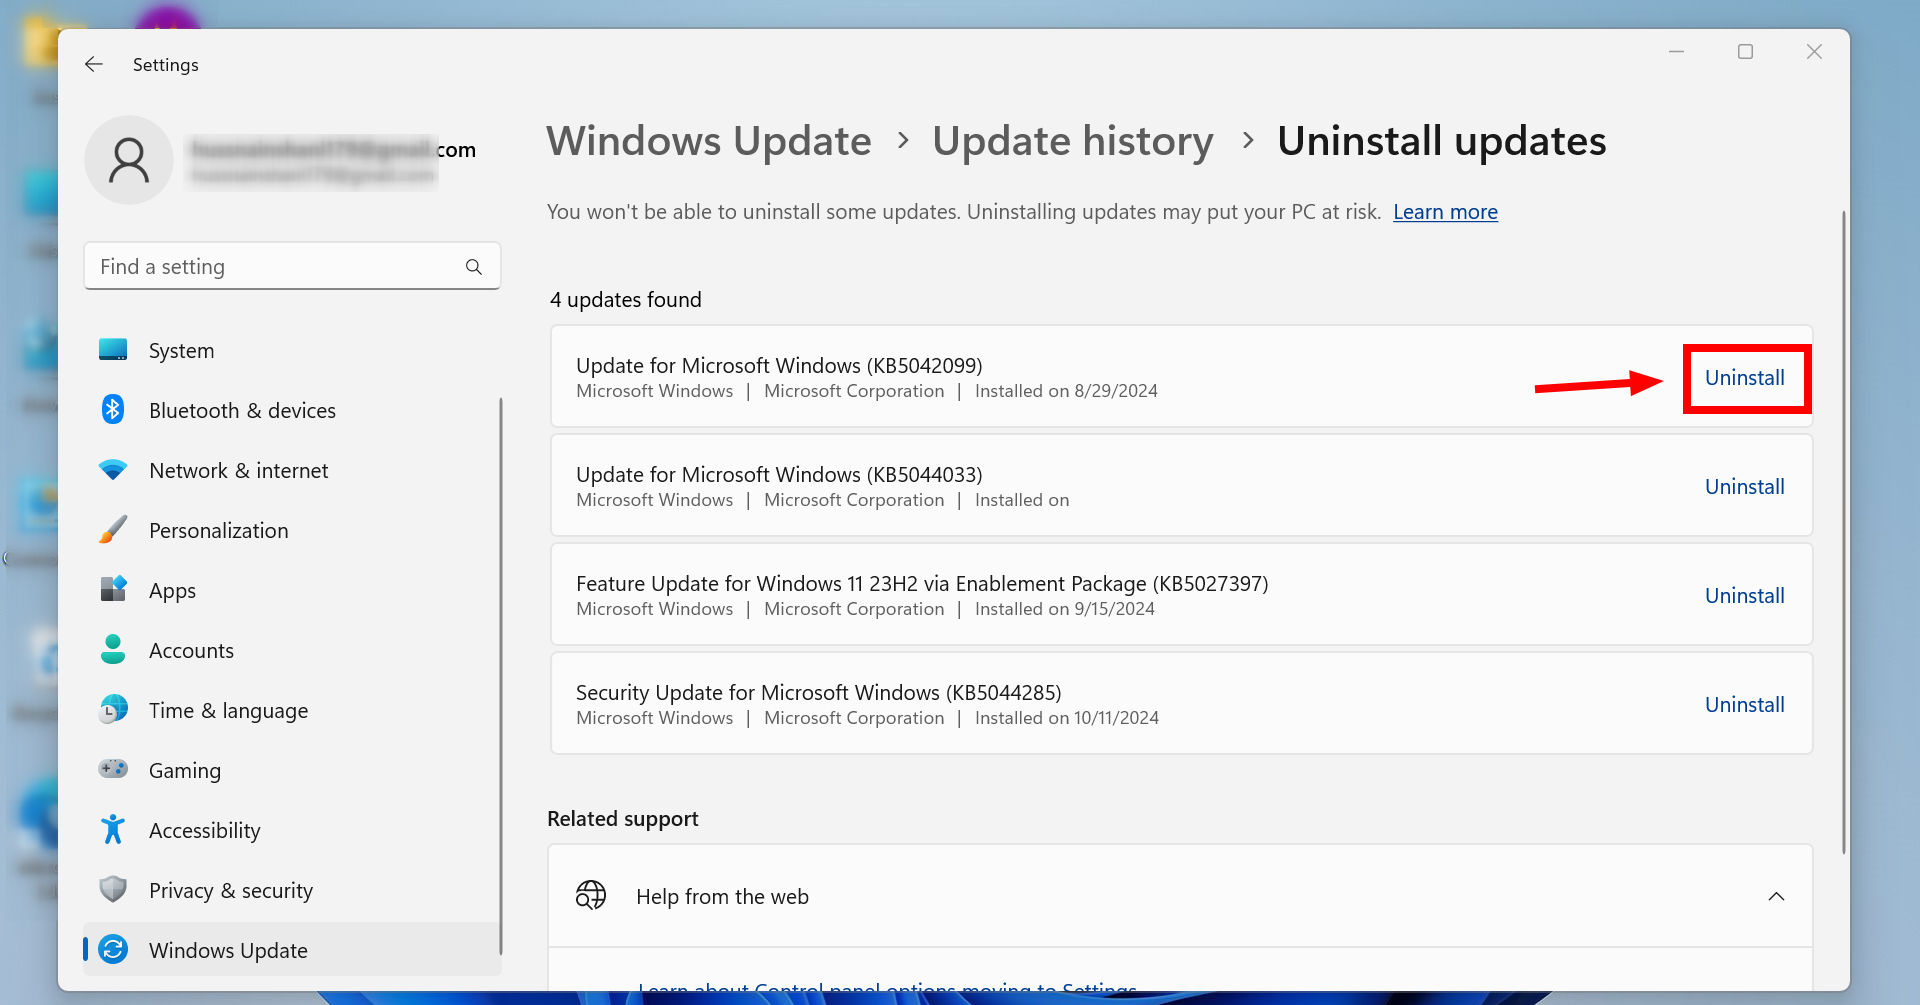This screenshot has width=1920, height=1005.
Task: Open the Learn more link
Action: pos(1444,211)
